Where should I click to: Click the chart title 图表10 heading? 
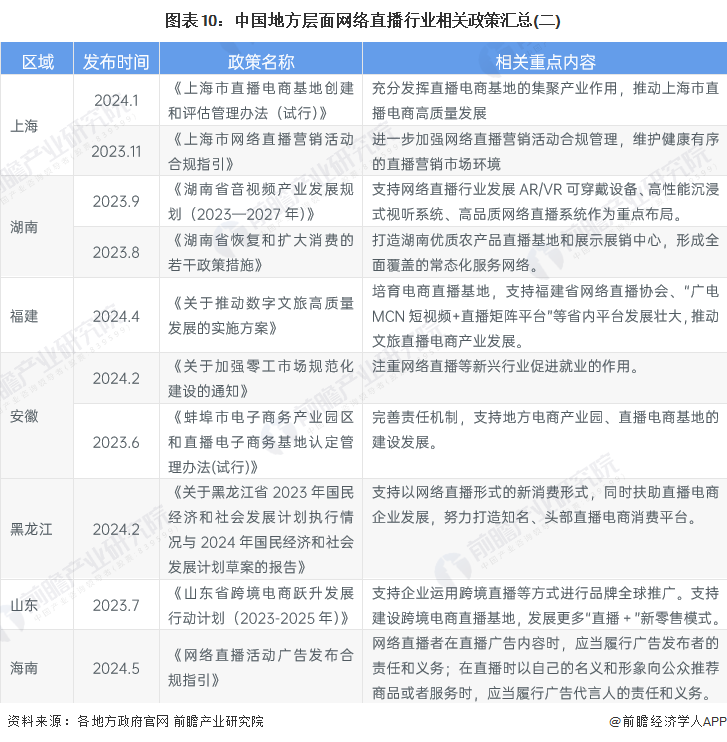click(363, 19)
